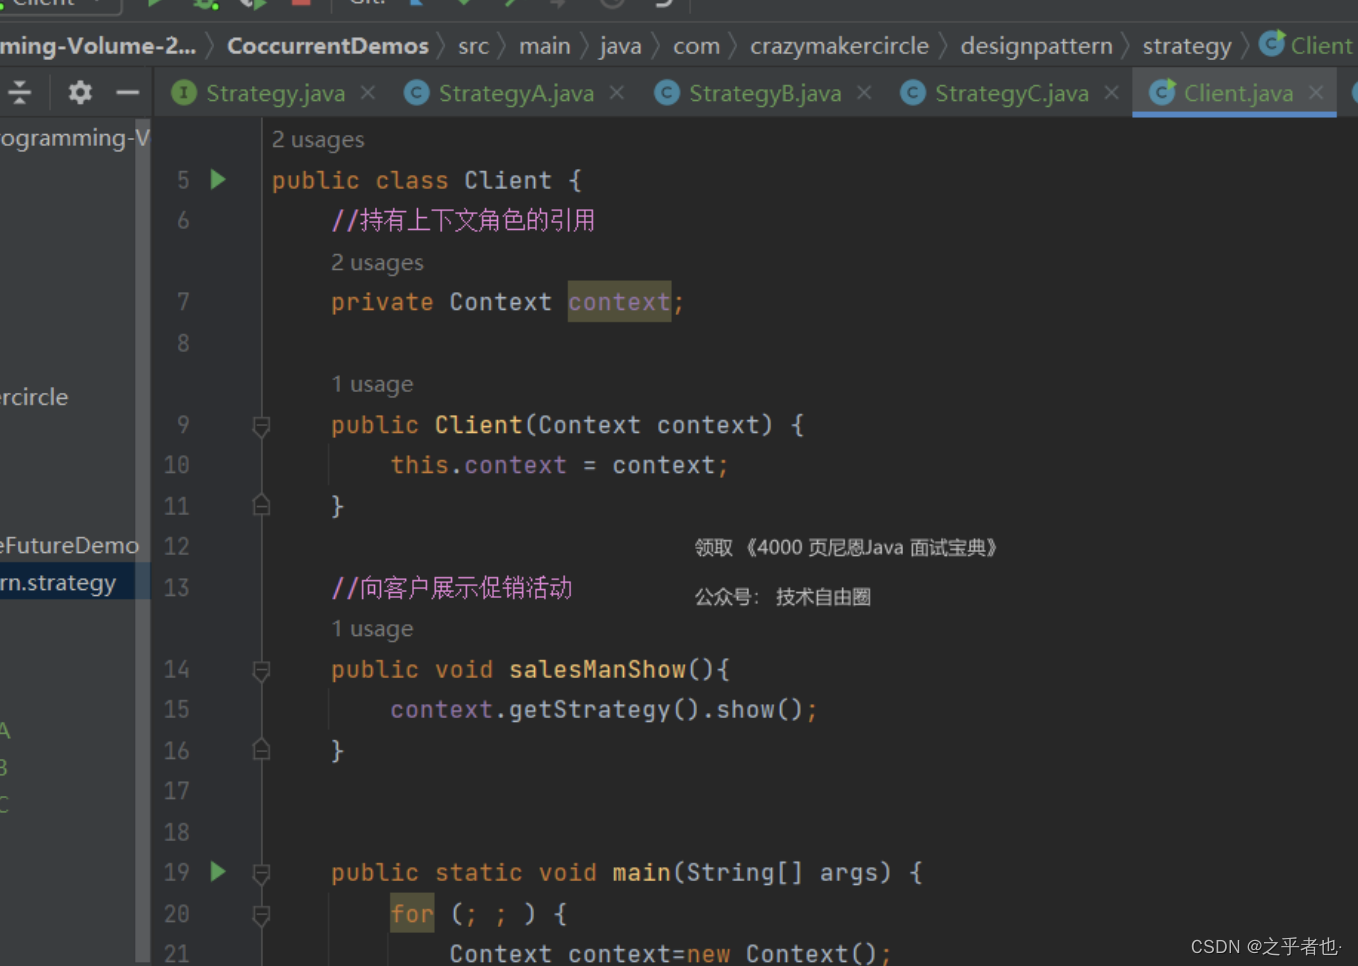1358x966 pixels.
Task: Click salesManShow method name
Action: coord(598,670)
